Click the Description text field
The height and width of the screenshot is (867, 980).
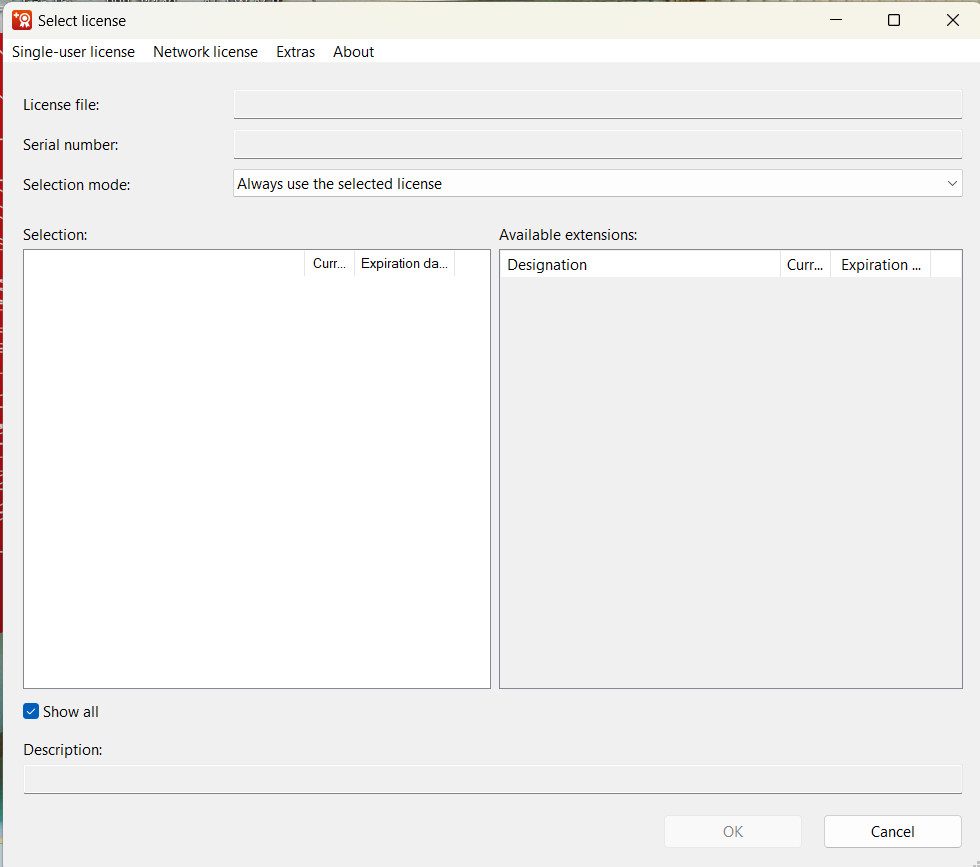click(x=492, y=779)
